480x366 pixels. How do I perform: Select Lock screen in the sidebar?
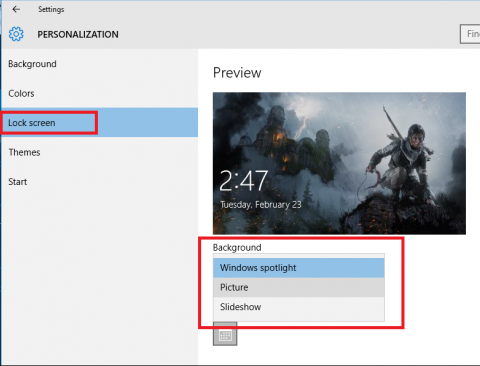coord(99,123)
